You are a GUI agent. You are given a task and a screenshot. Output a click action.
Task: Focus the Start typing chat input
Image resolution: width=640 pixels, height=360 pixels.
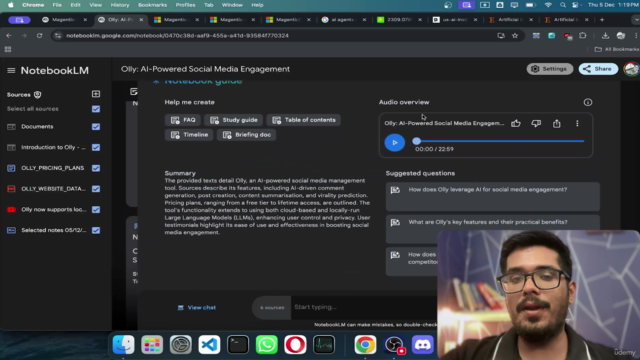(x=364, y=307)
